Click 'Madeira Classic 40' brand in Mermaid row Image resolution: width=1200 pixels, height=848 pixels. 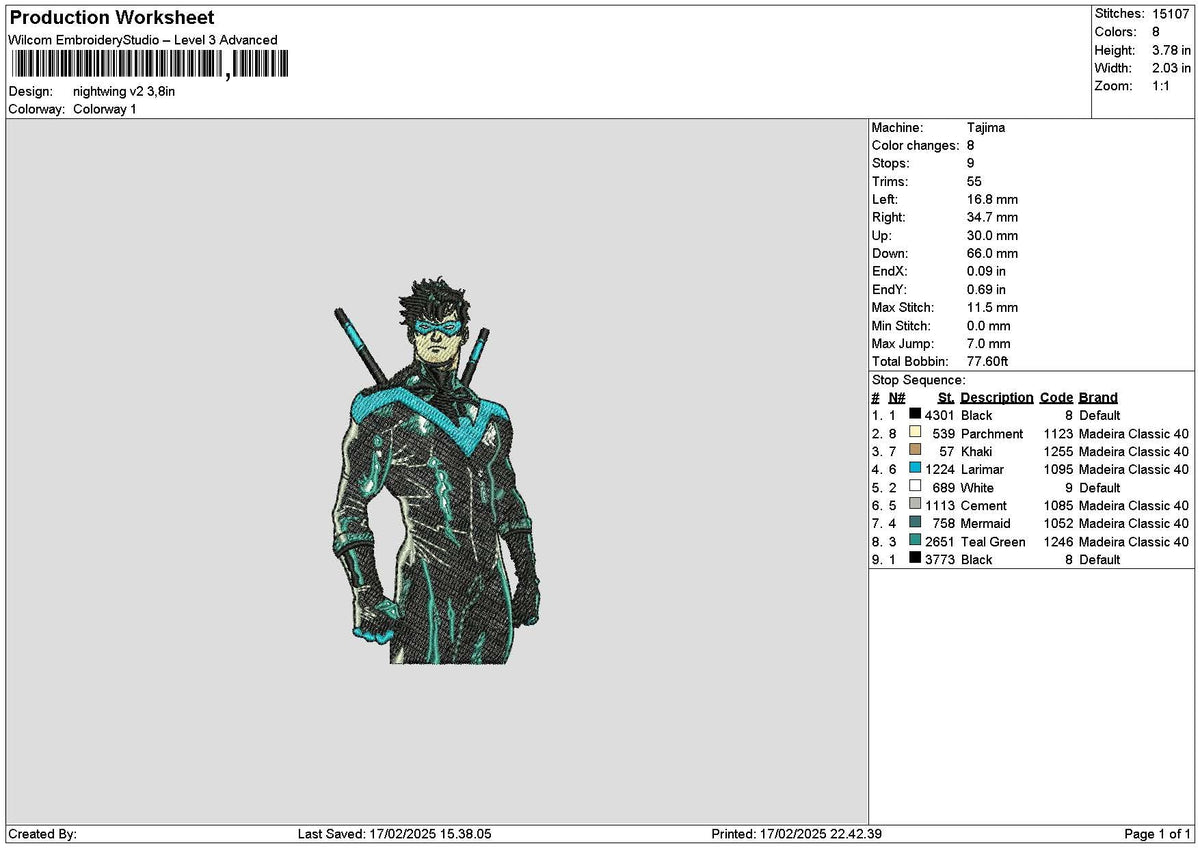tap(1134, 523)
